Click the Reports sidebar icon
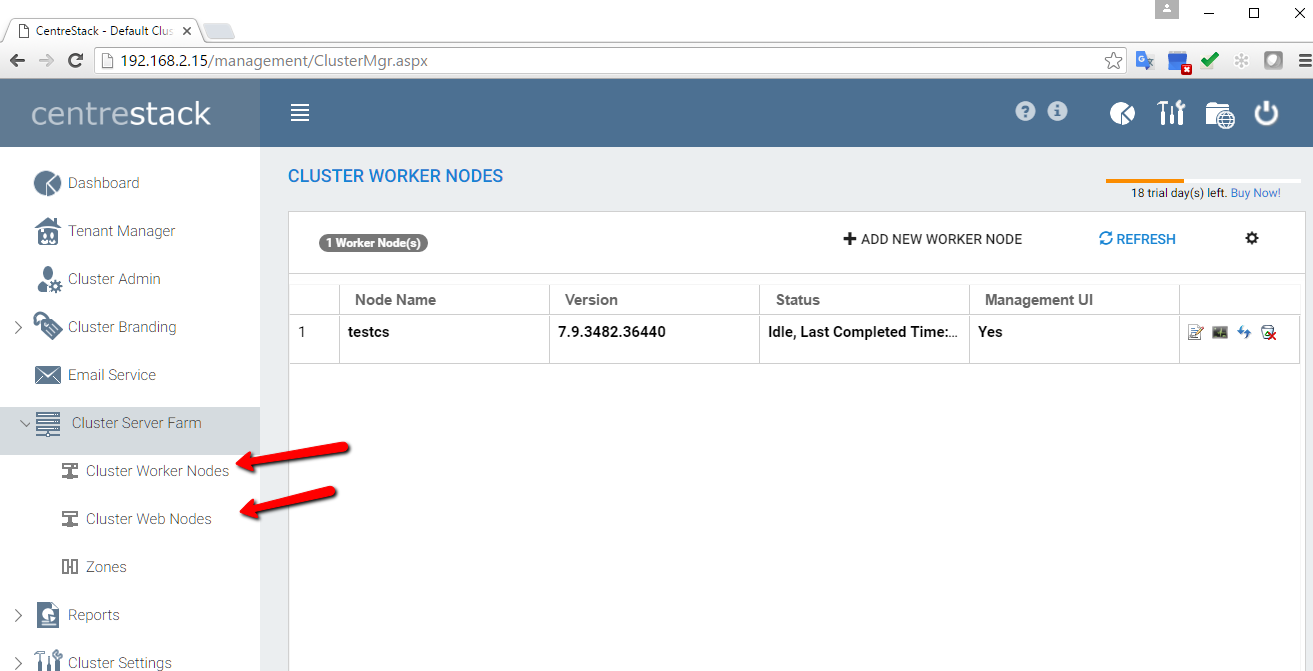1313x671 pixels. 47,615
